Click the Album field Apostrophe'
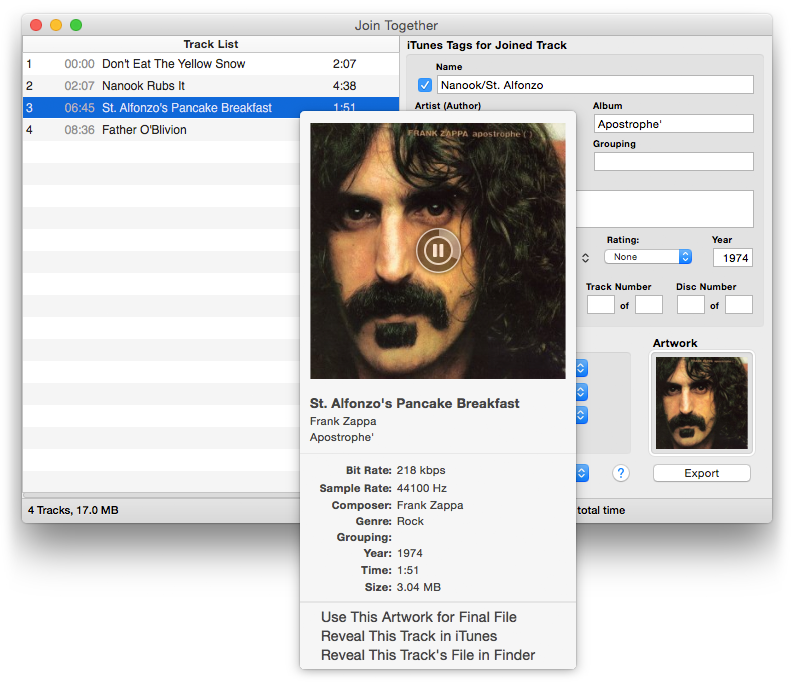The image size is (793, 692). tap(674, 124)
